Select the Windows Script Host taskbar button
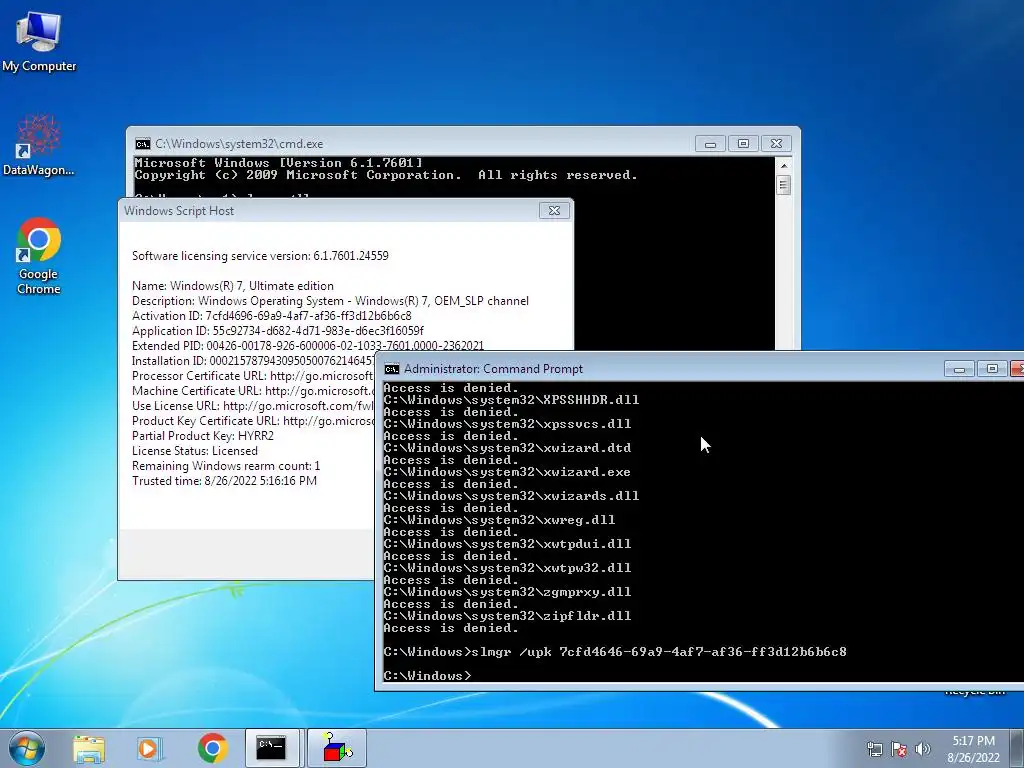 337,748
